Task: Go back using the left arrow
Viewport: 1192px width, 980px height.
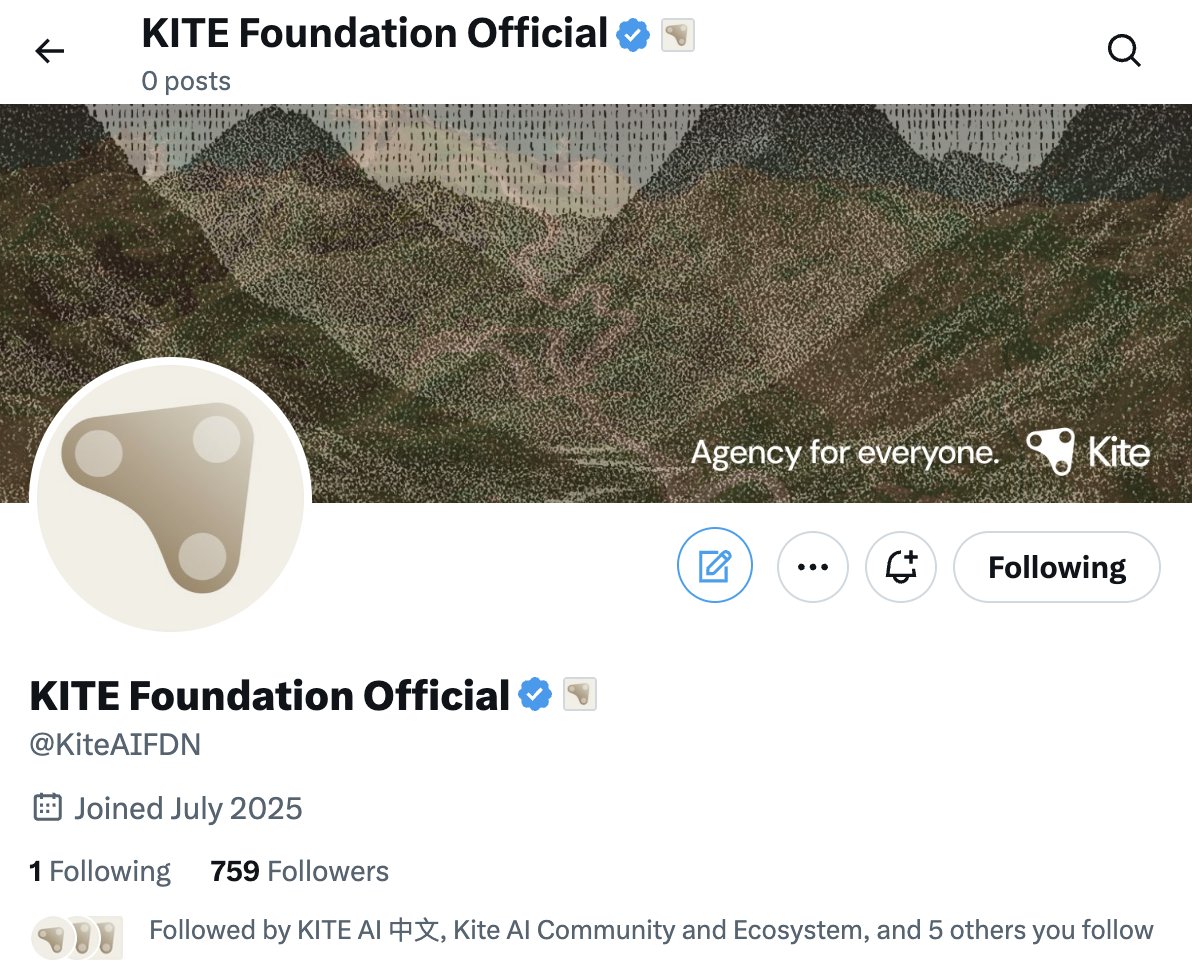Action: pyautogui.click(x=49, y=51)
